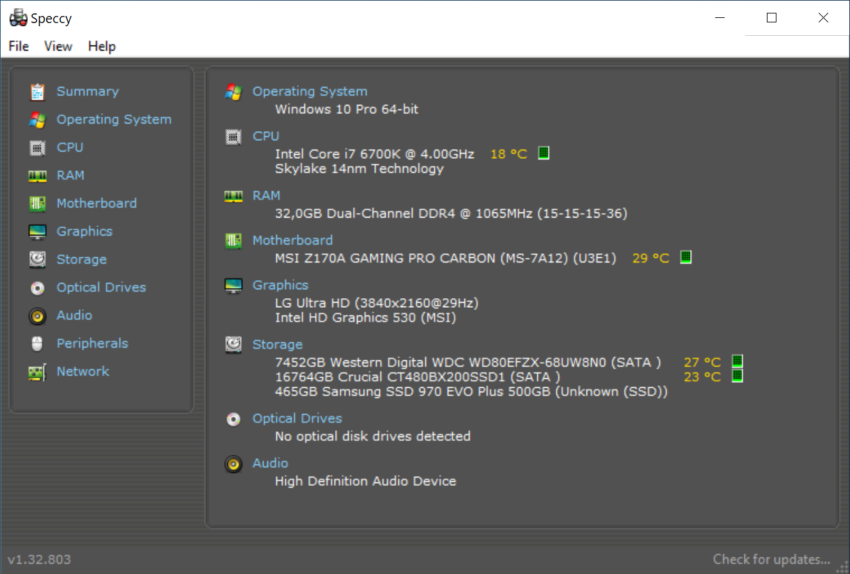Select Operating System in the sidebar list
Screen dimensions: 850x574
coord(113,119)
